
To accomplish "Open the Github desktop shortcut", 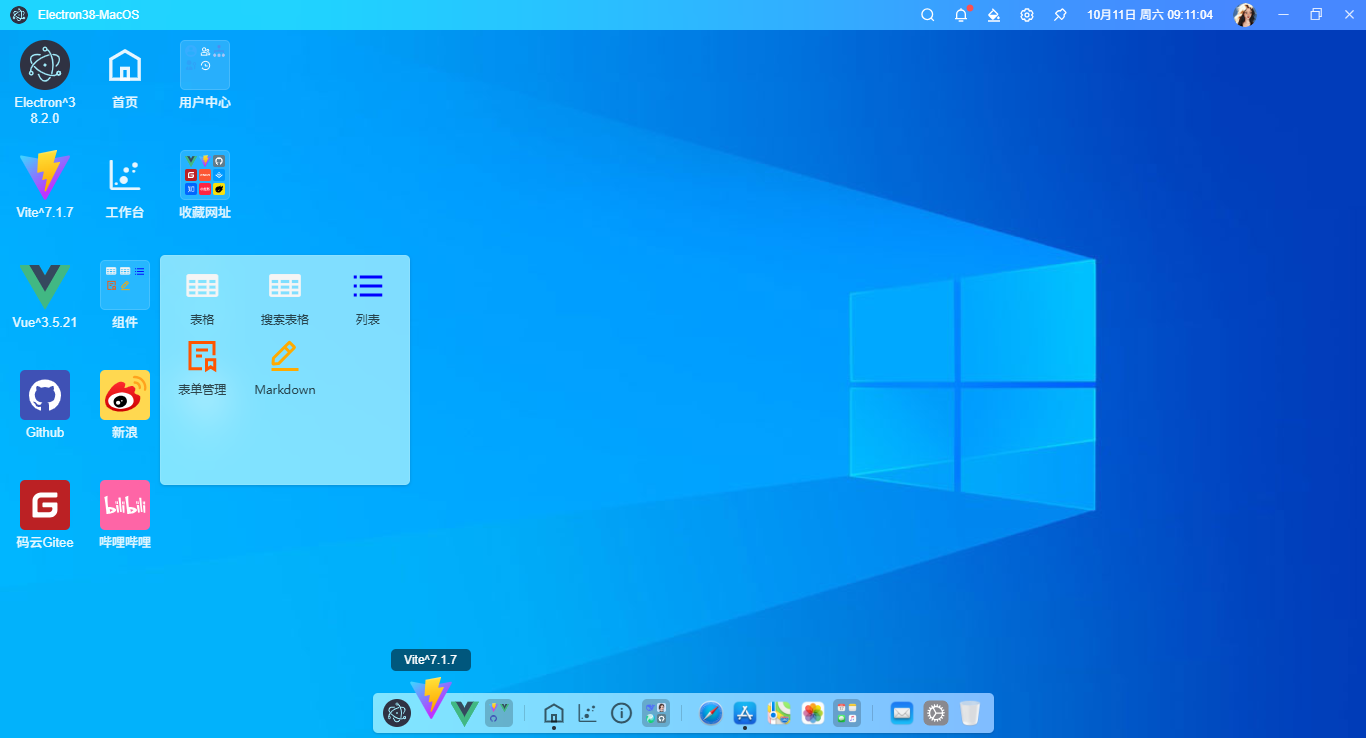I will (x=45, y=395).
